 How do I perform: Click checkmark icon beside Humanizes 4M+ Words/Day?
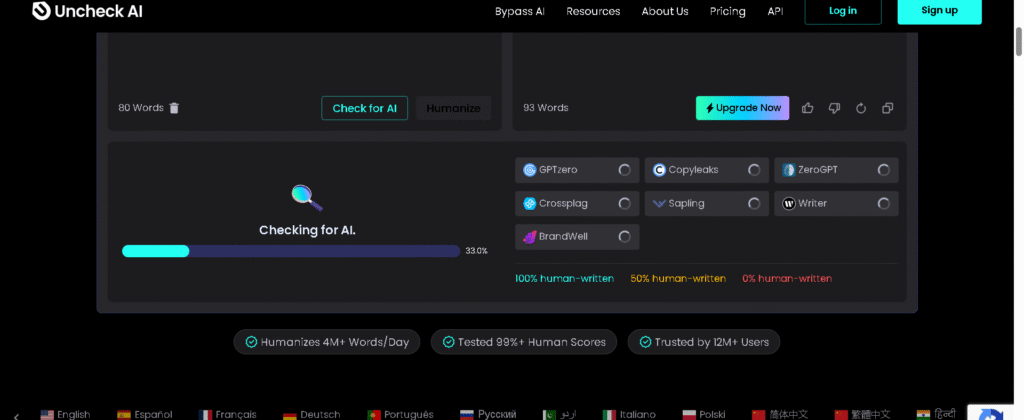click(251, 342)
